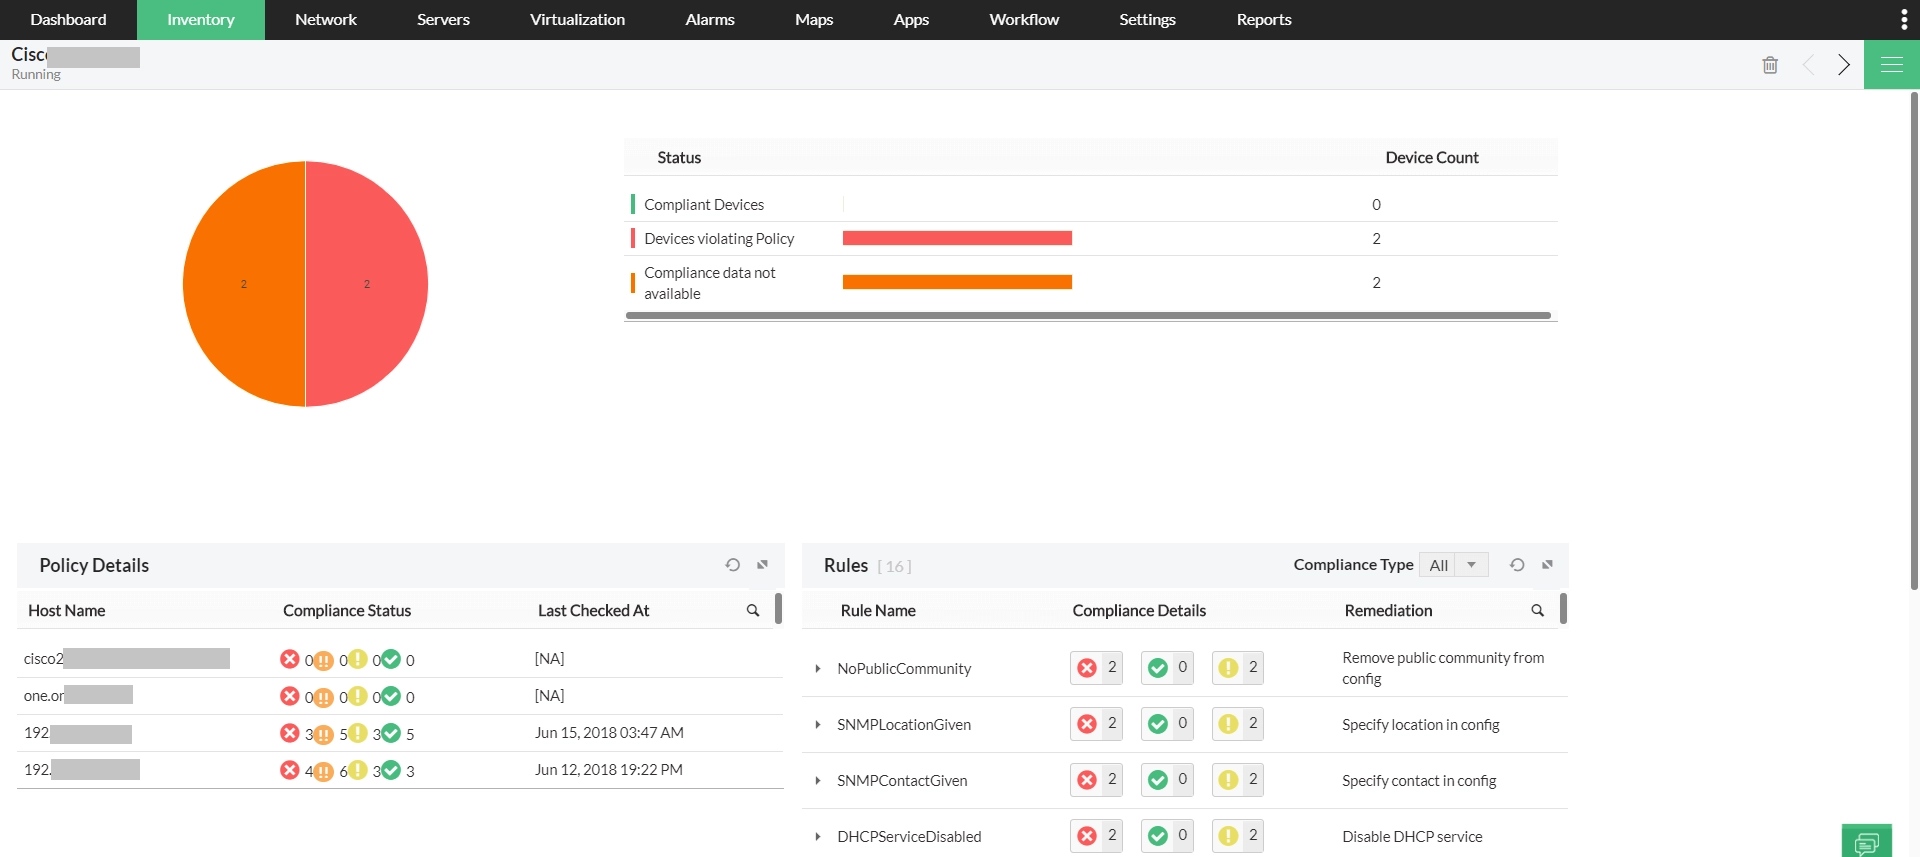Open the Settings tab
This screenshot has width=1920, height=857.
[1147, 19]
